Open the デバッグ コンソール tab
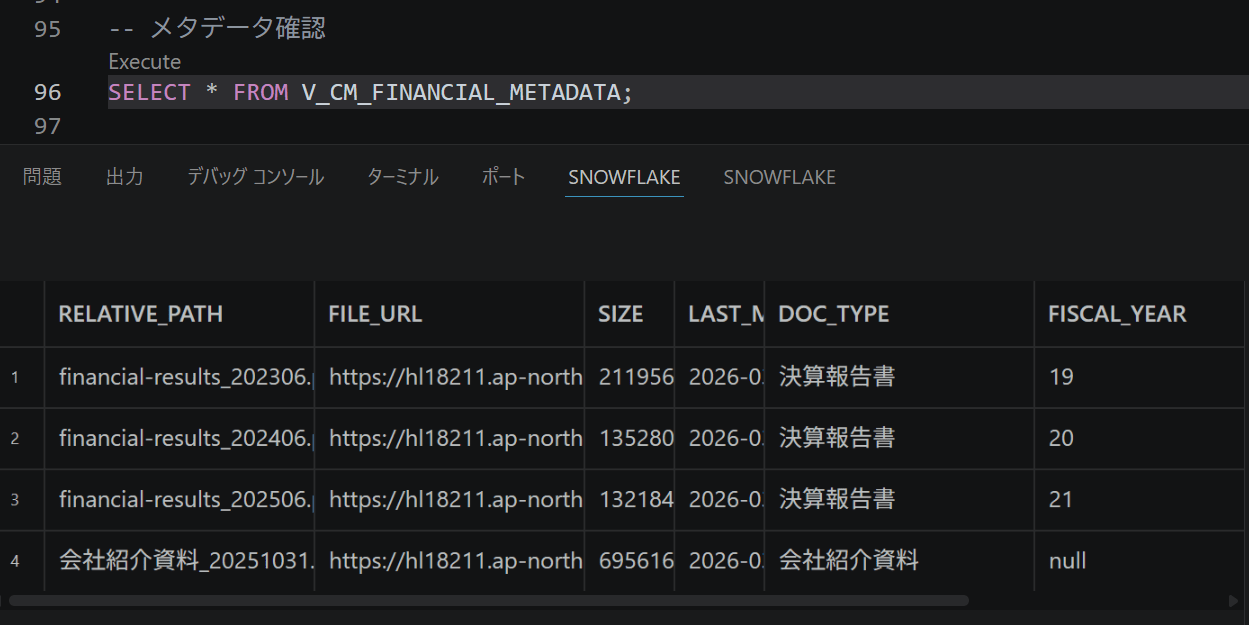Viewport: 1249px width, 625px height. tap(255, 177)
